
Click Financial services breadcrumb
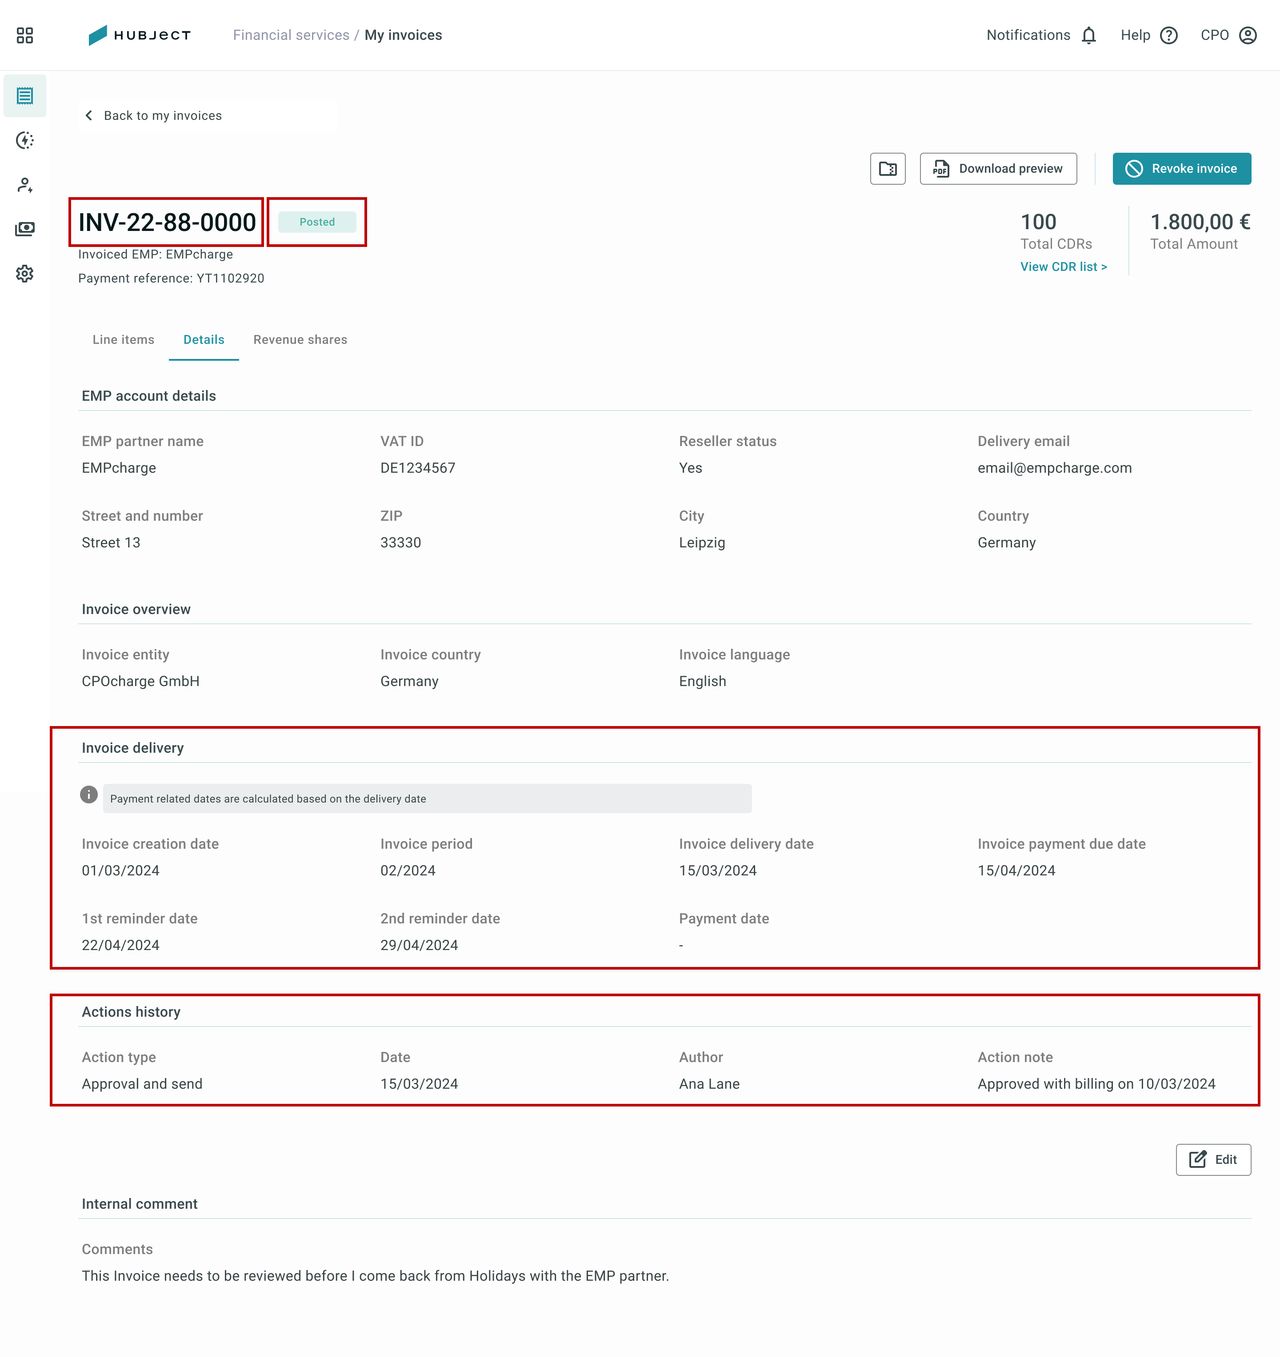pos(291,35)
